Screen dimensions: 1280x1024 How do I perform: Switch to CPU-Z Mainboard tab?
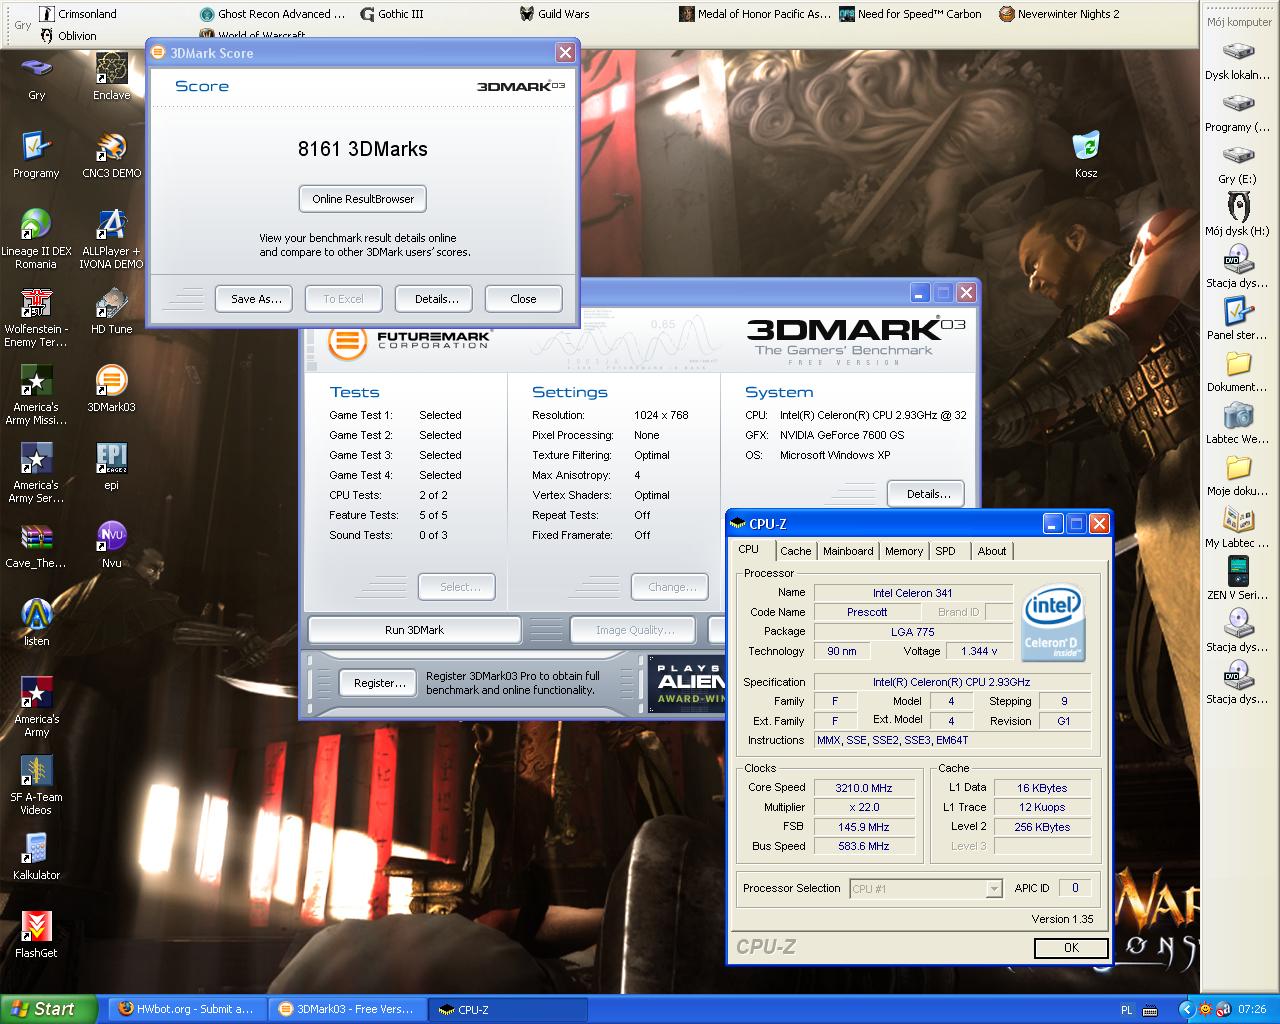848,551
